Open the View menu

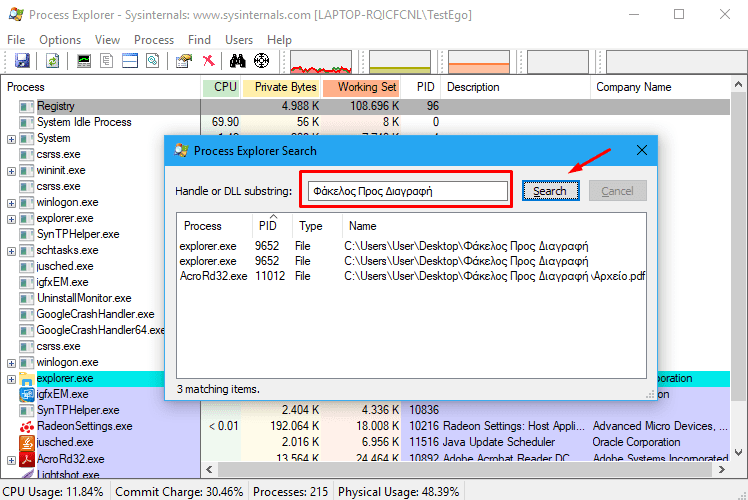107,40
